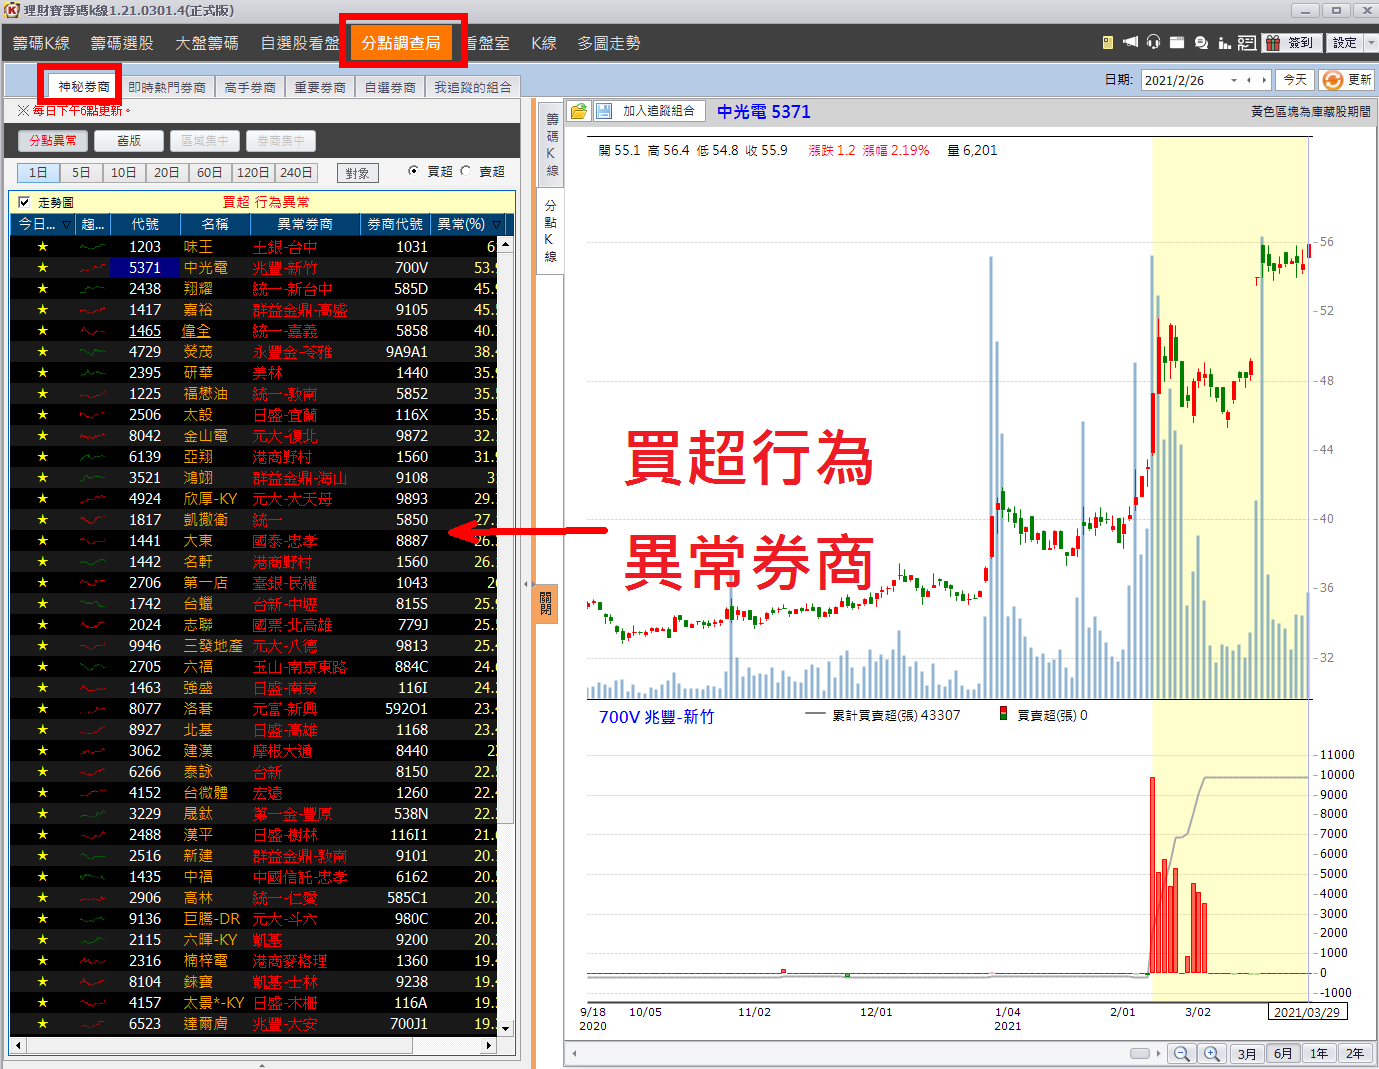Select the 60日 period toggle
Image resolution: width=1379 pixels, height=1069 pixels.
(x=210, y=173)
